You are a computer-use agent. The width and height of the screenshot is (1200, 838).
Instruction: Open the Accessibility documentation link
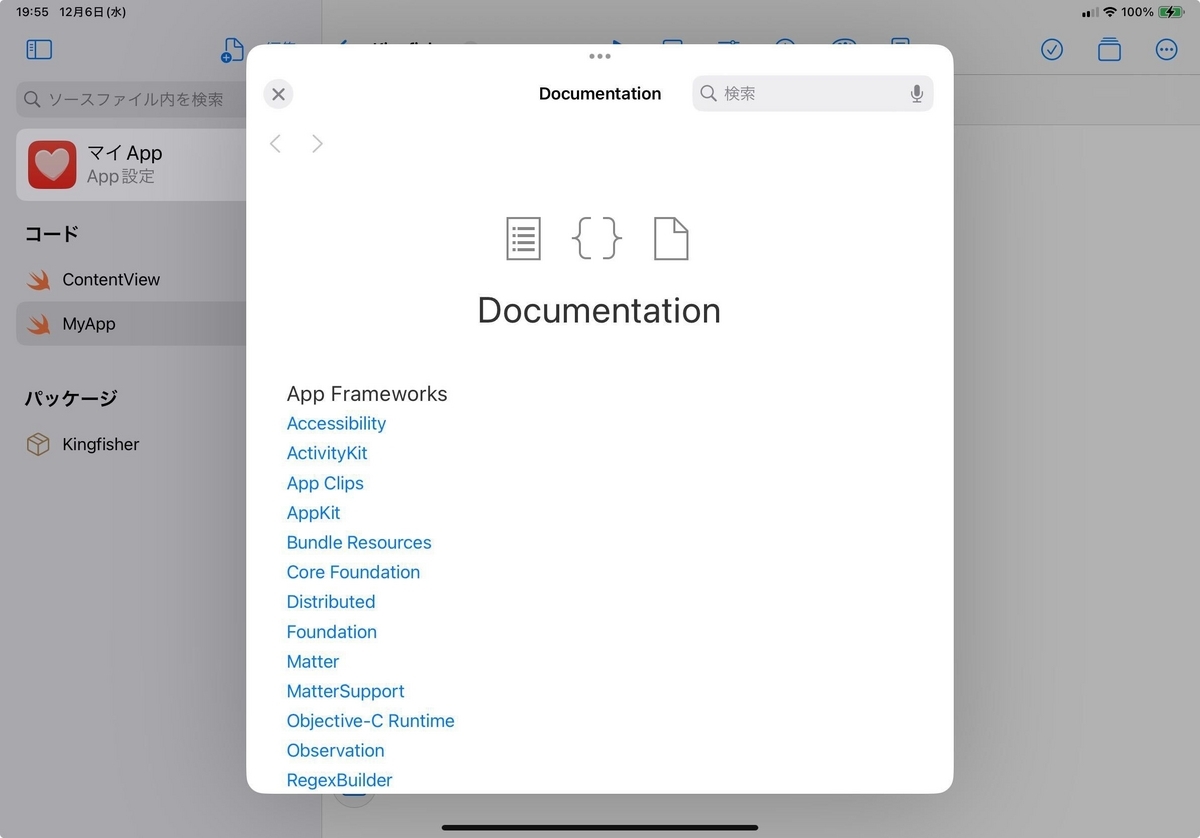[336, 423]
